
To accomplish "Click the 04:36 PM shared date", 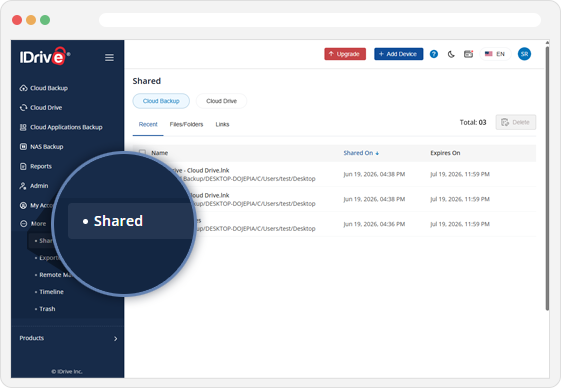I will (x=374, y=224).
